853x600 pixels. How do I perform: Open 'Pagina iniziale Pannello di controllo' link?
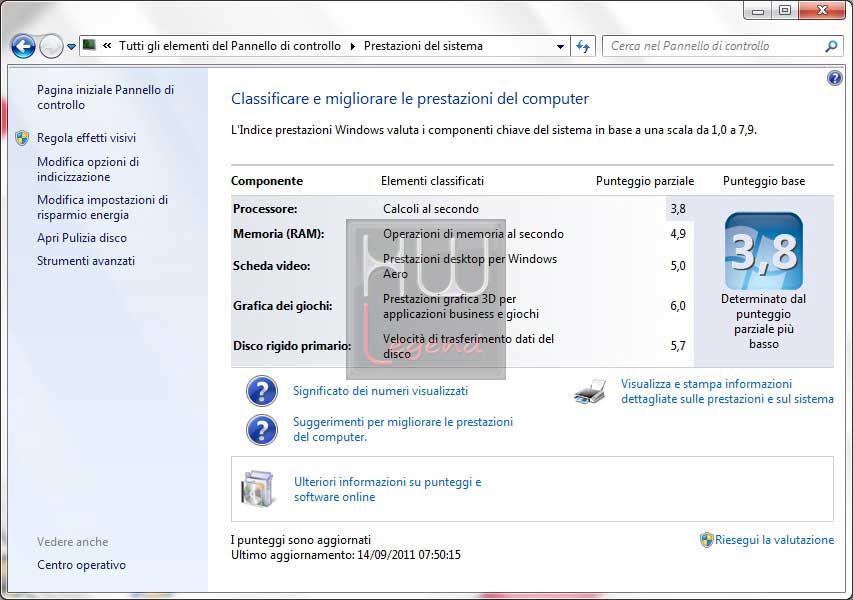pos(106,97)
